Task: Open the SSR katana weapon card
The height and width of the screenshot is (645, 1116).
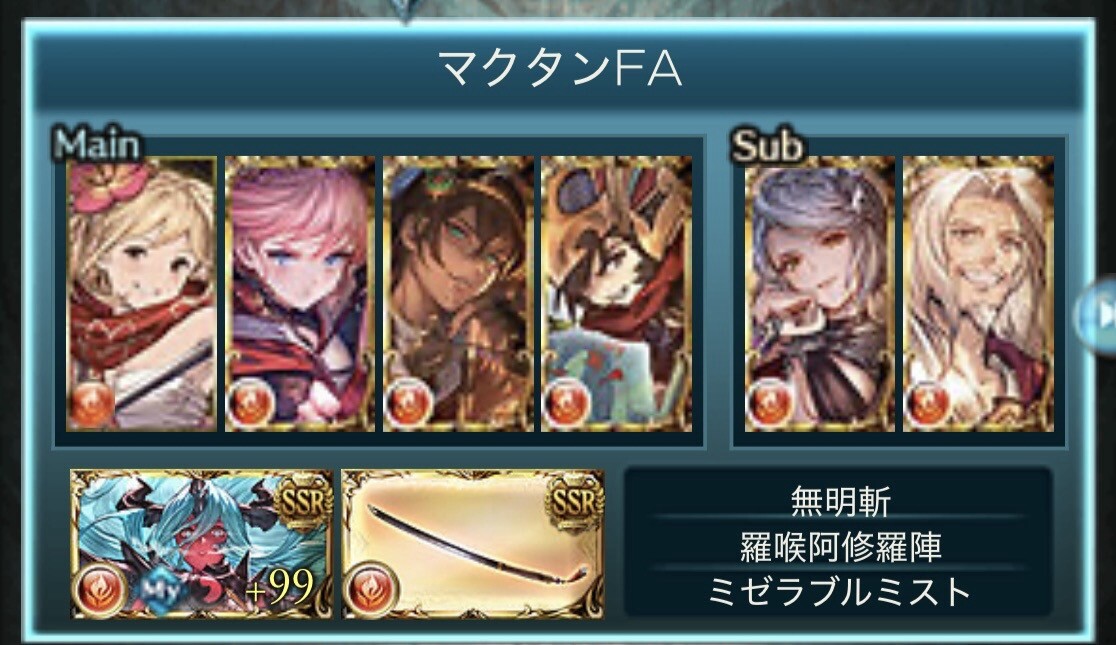Action: [473, 544]
